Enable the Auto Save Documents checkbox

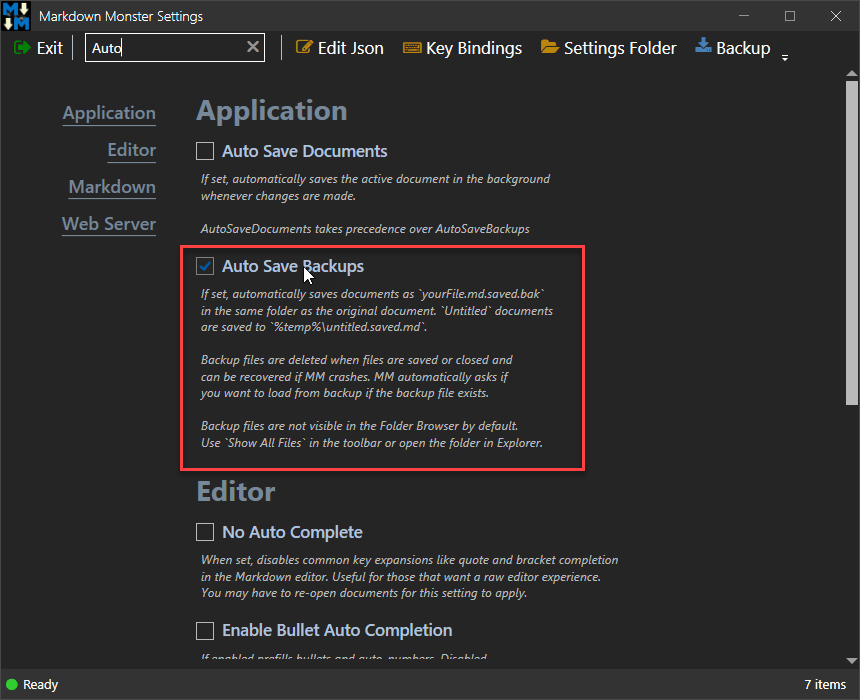point(205,151)
